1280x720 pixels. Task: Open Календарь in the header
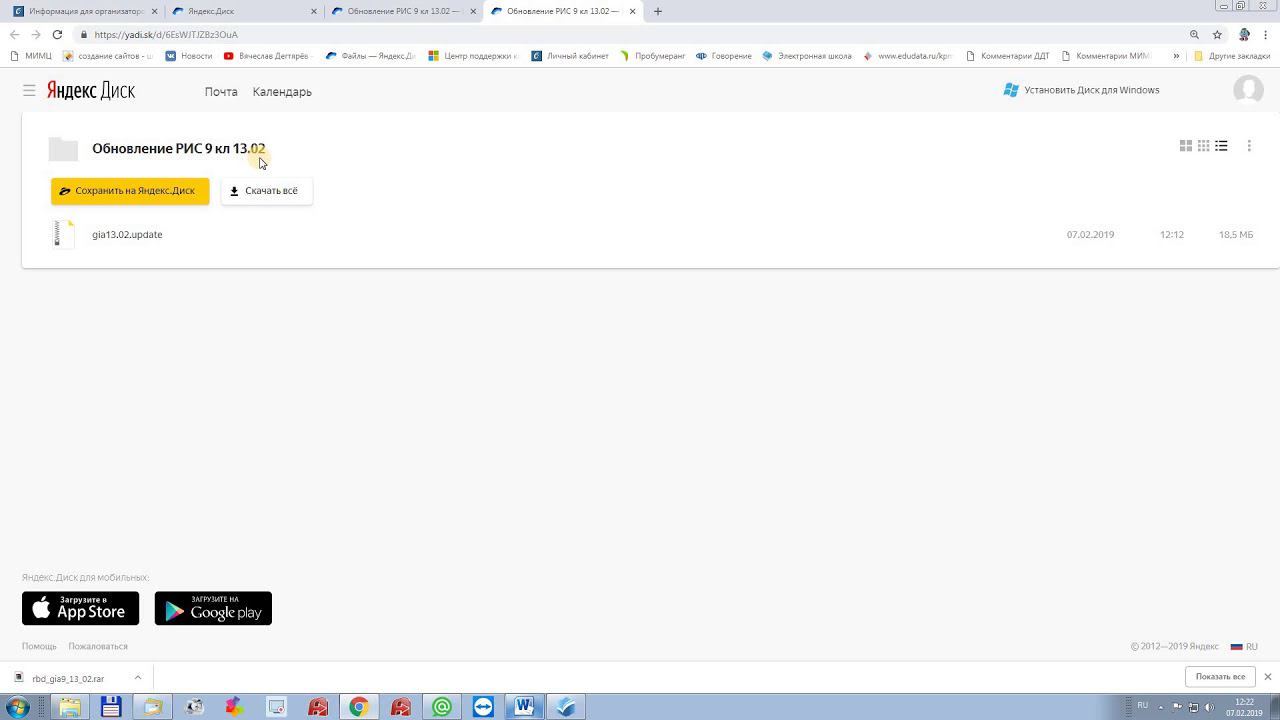coord(282,91)
